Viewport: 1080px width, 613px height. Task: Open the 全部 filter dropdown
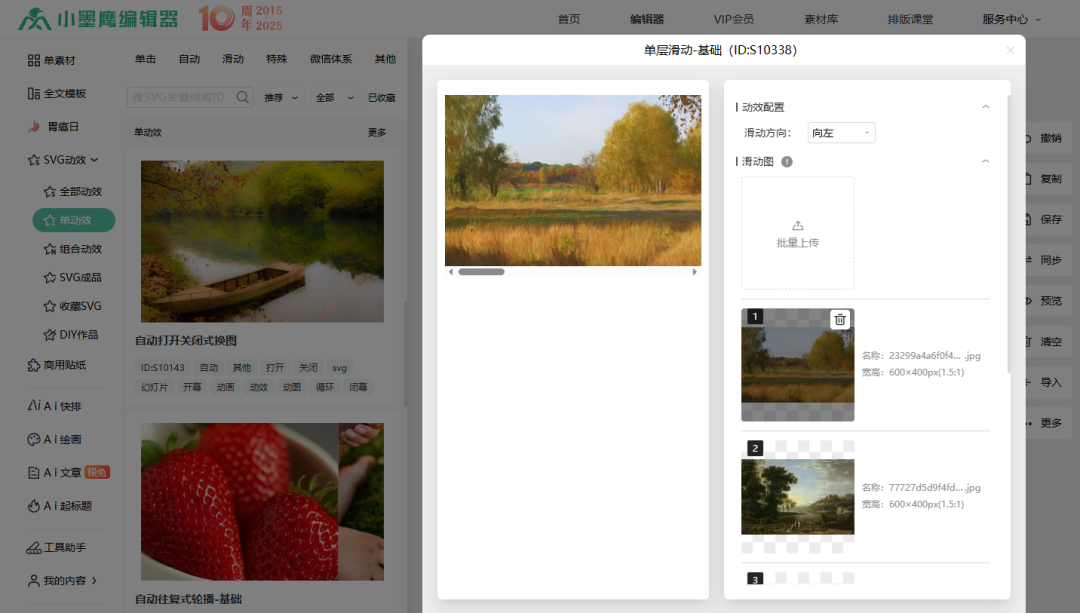click(x=335, y=98)
